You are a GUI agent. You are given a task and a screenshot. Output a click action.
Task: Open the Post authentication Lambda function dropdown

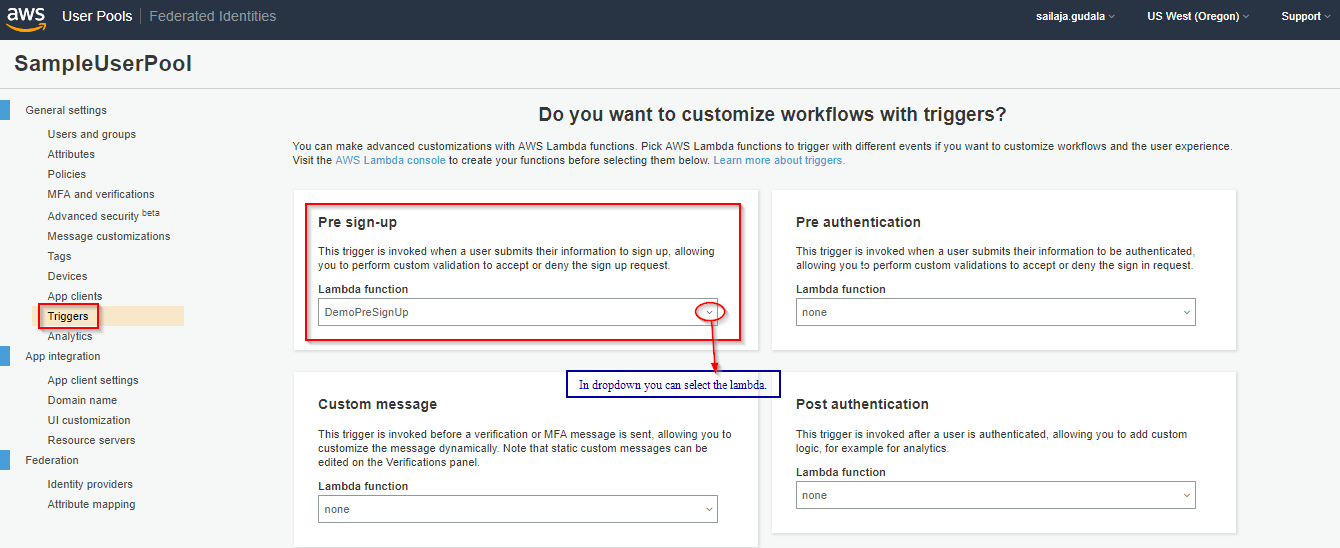[996, 495]
